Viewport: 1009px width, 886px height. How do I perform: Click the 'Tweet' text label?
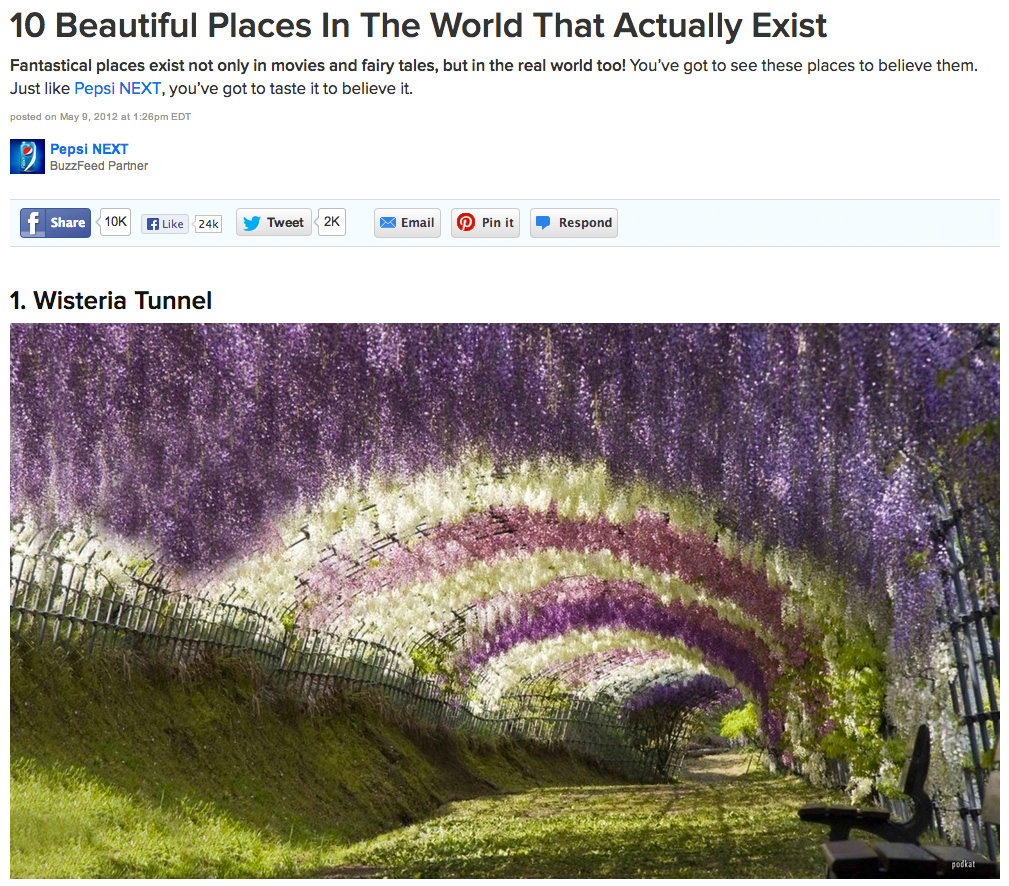pyautogui.click(x=285, y=223)
